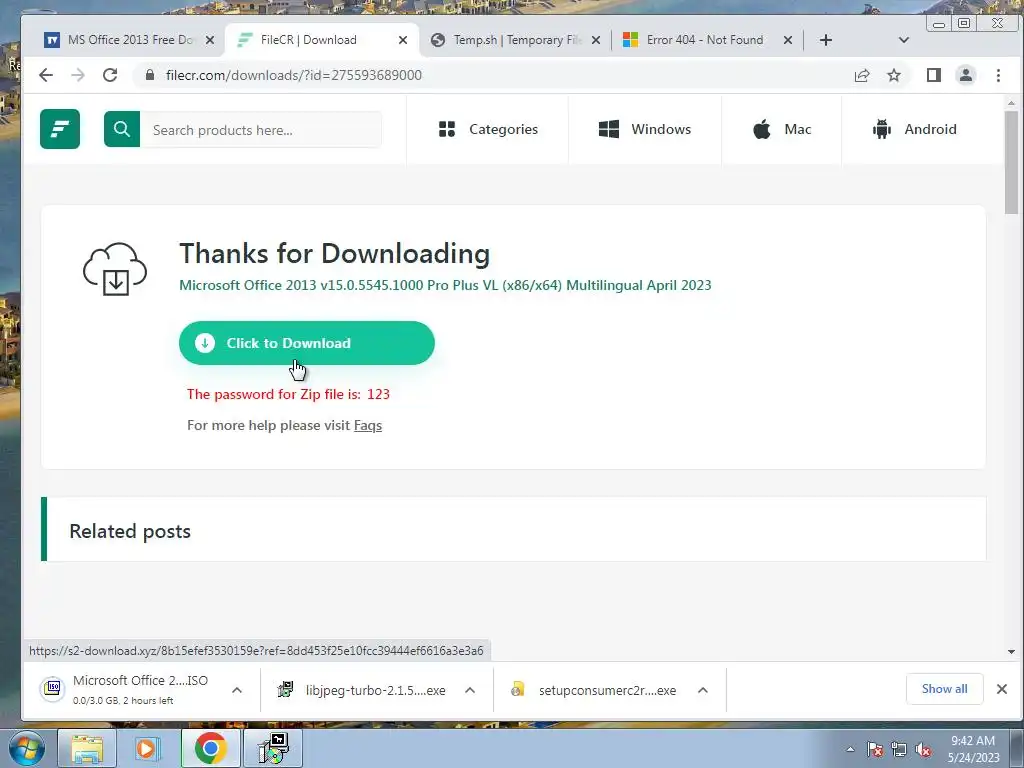The image size is (1024, 768).
Task: Click the share page icon in address bar
Action: (x=862, y=75)
